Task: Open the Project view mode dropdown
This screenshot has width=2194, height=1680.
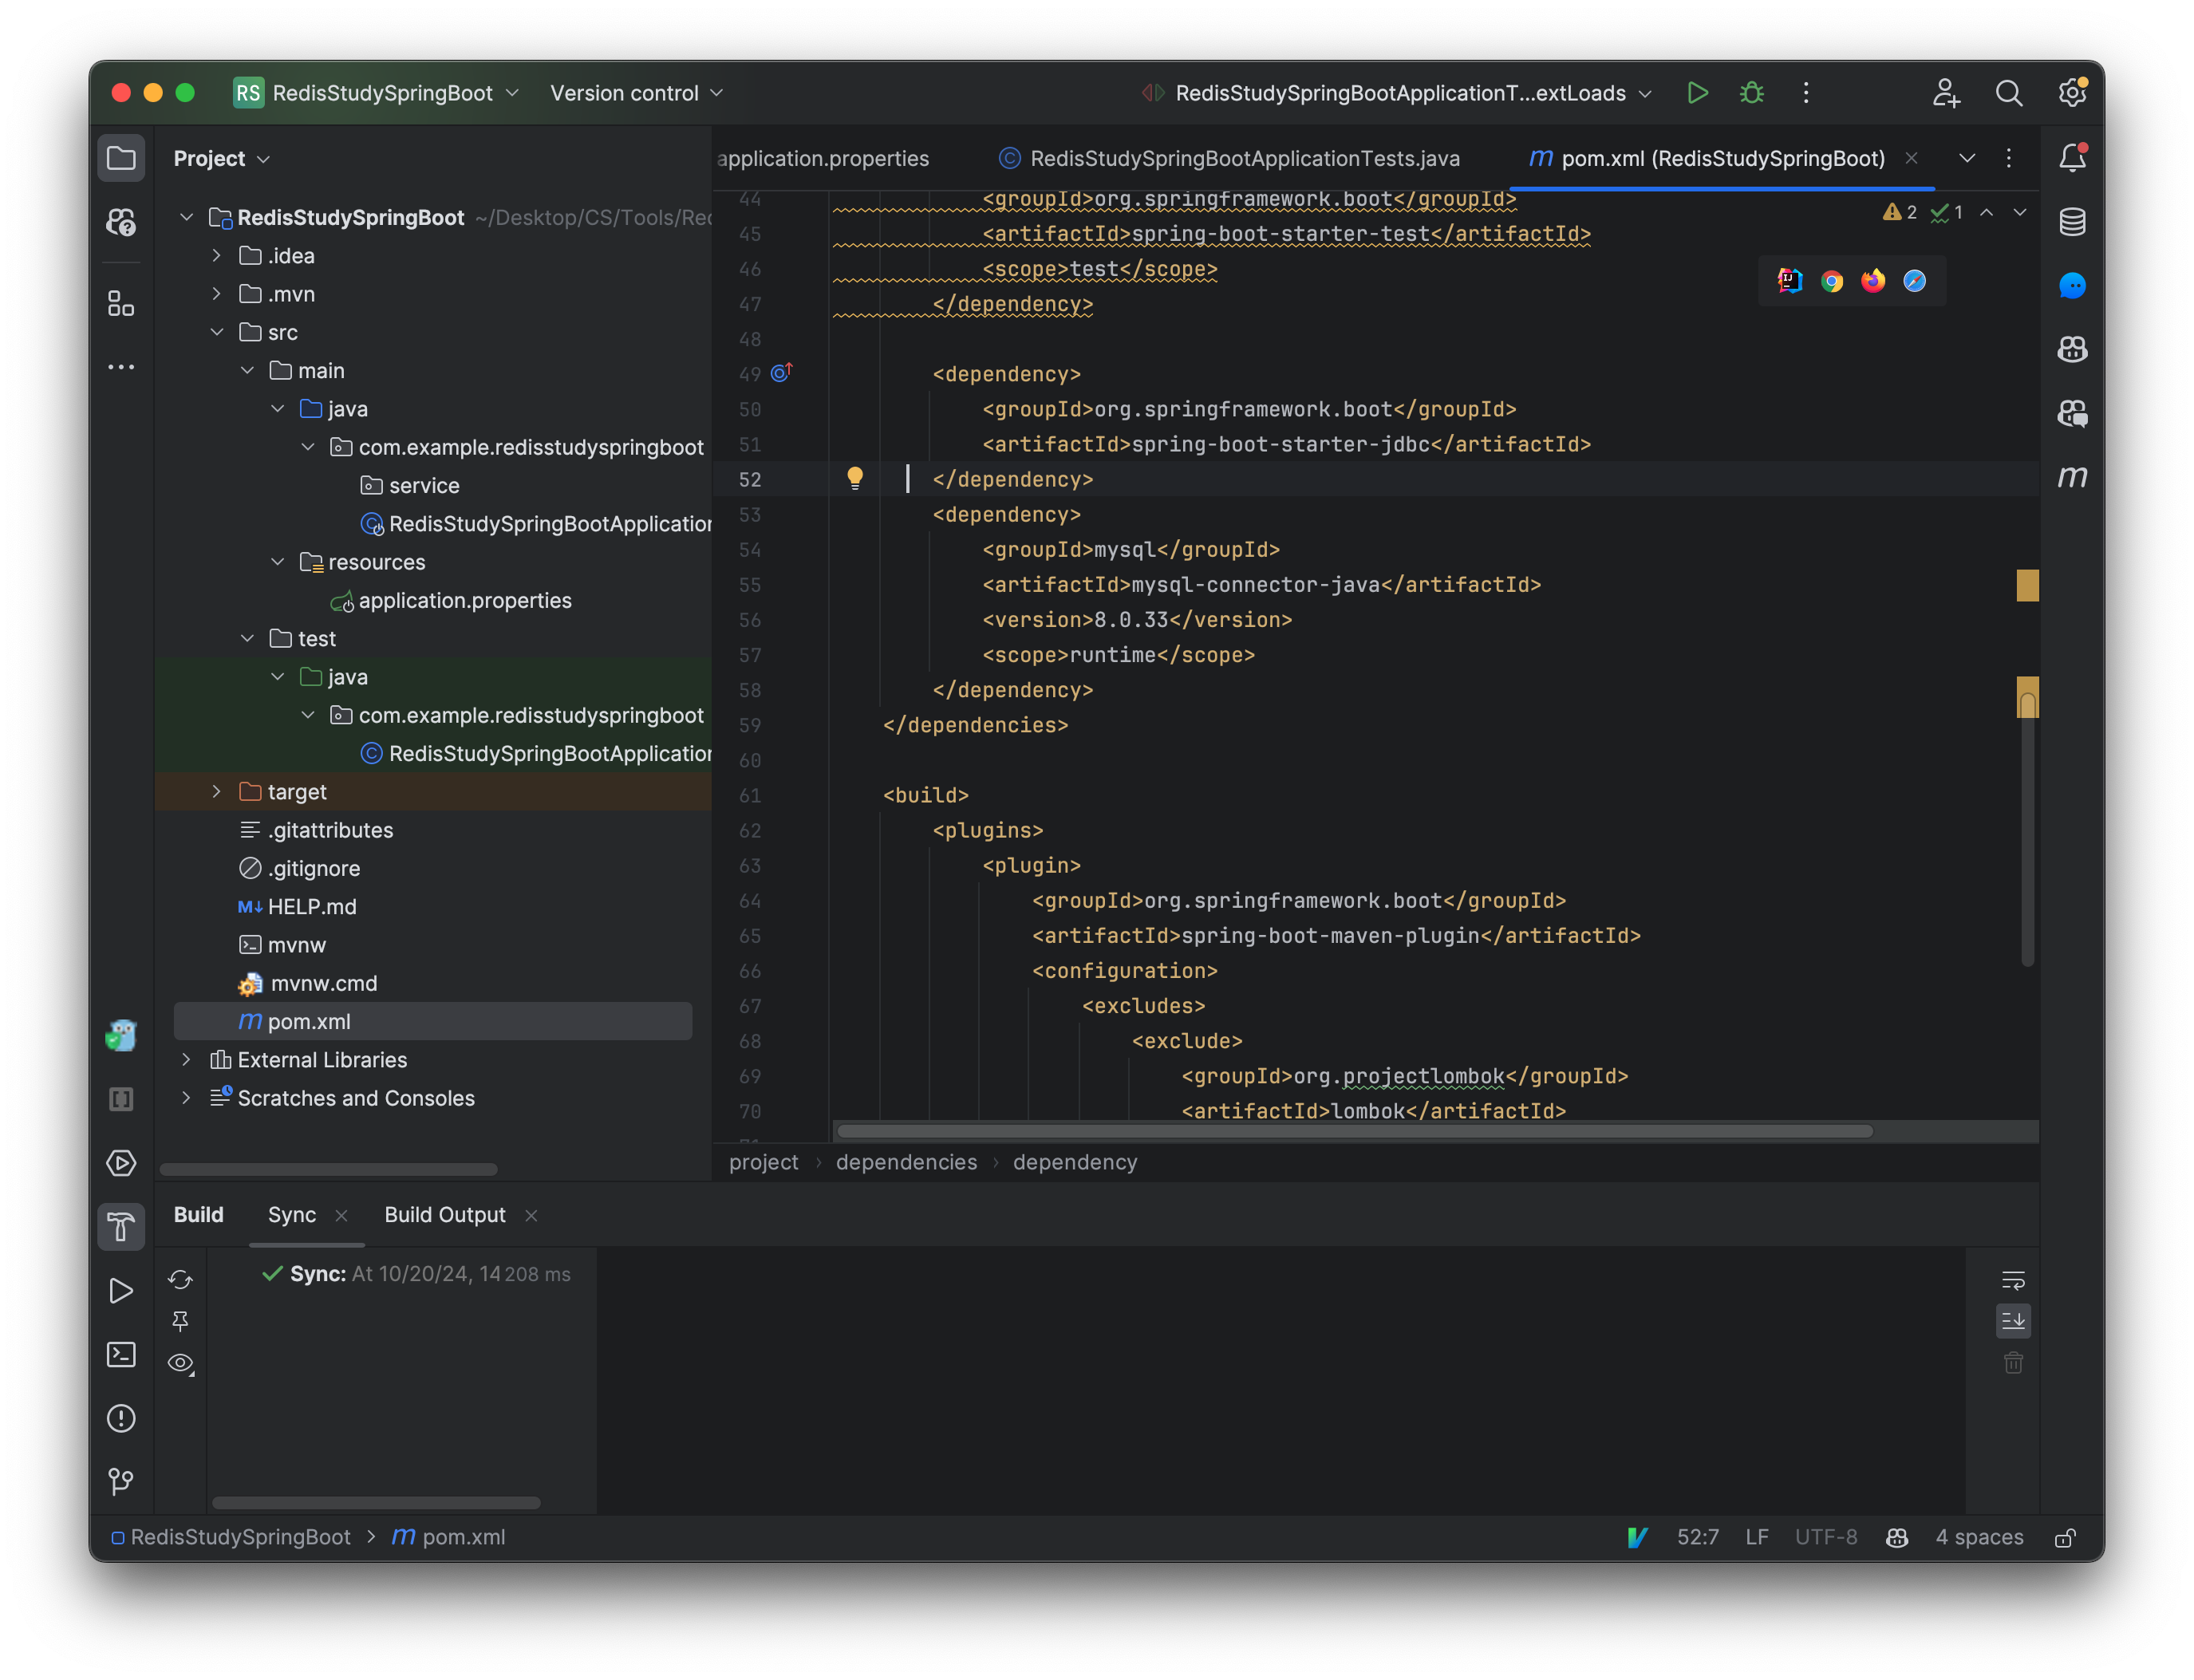Action: 222,159
